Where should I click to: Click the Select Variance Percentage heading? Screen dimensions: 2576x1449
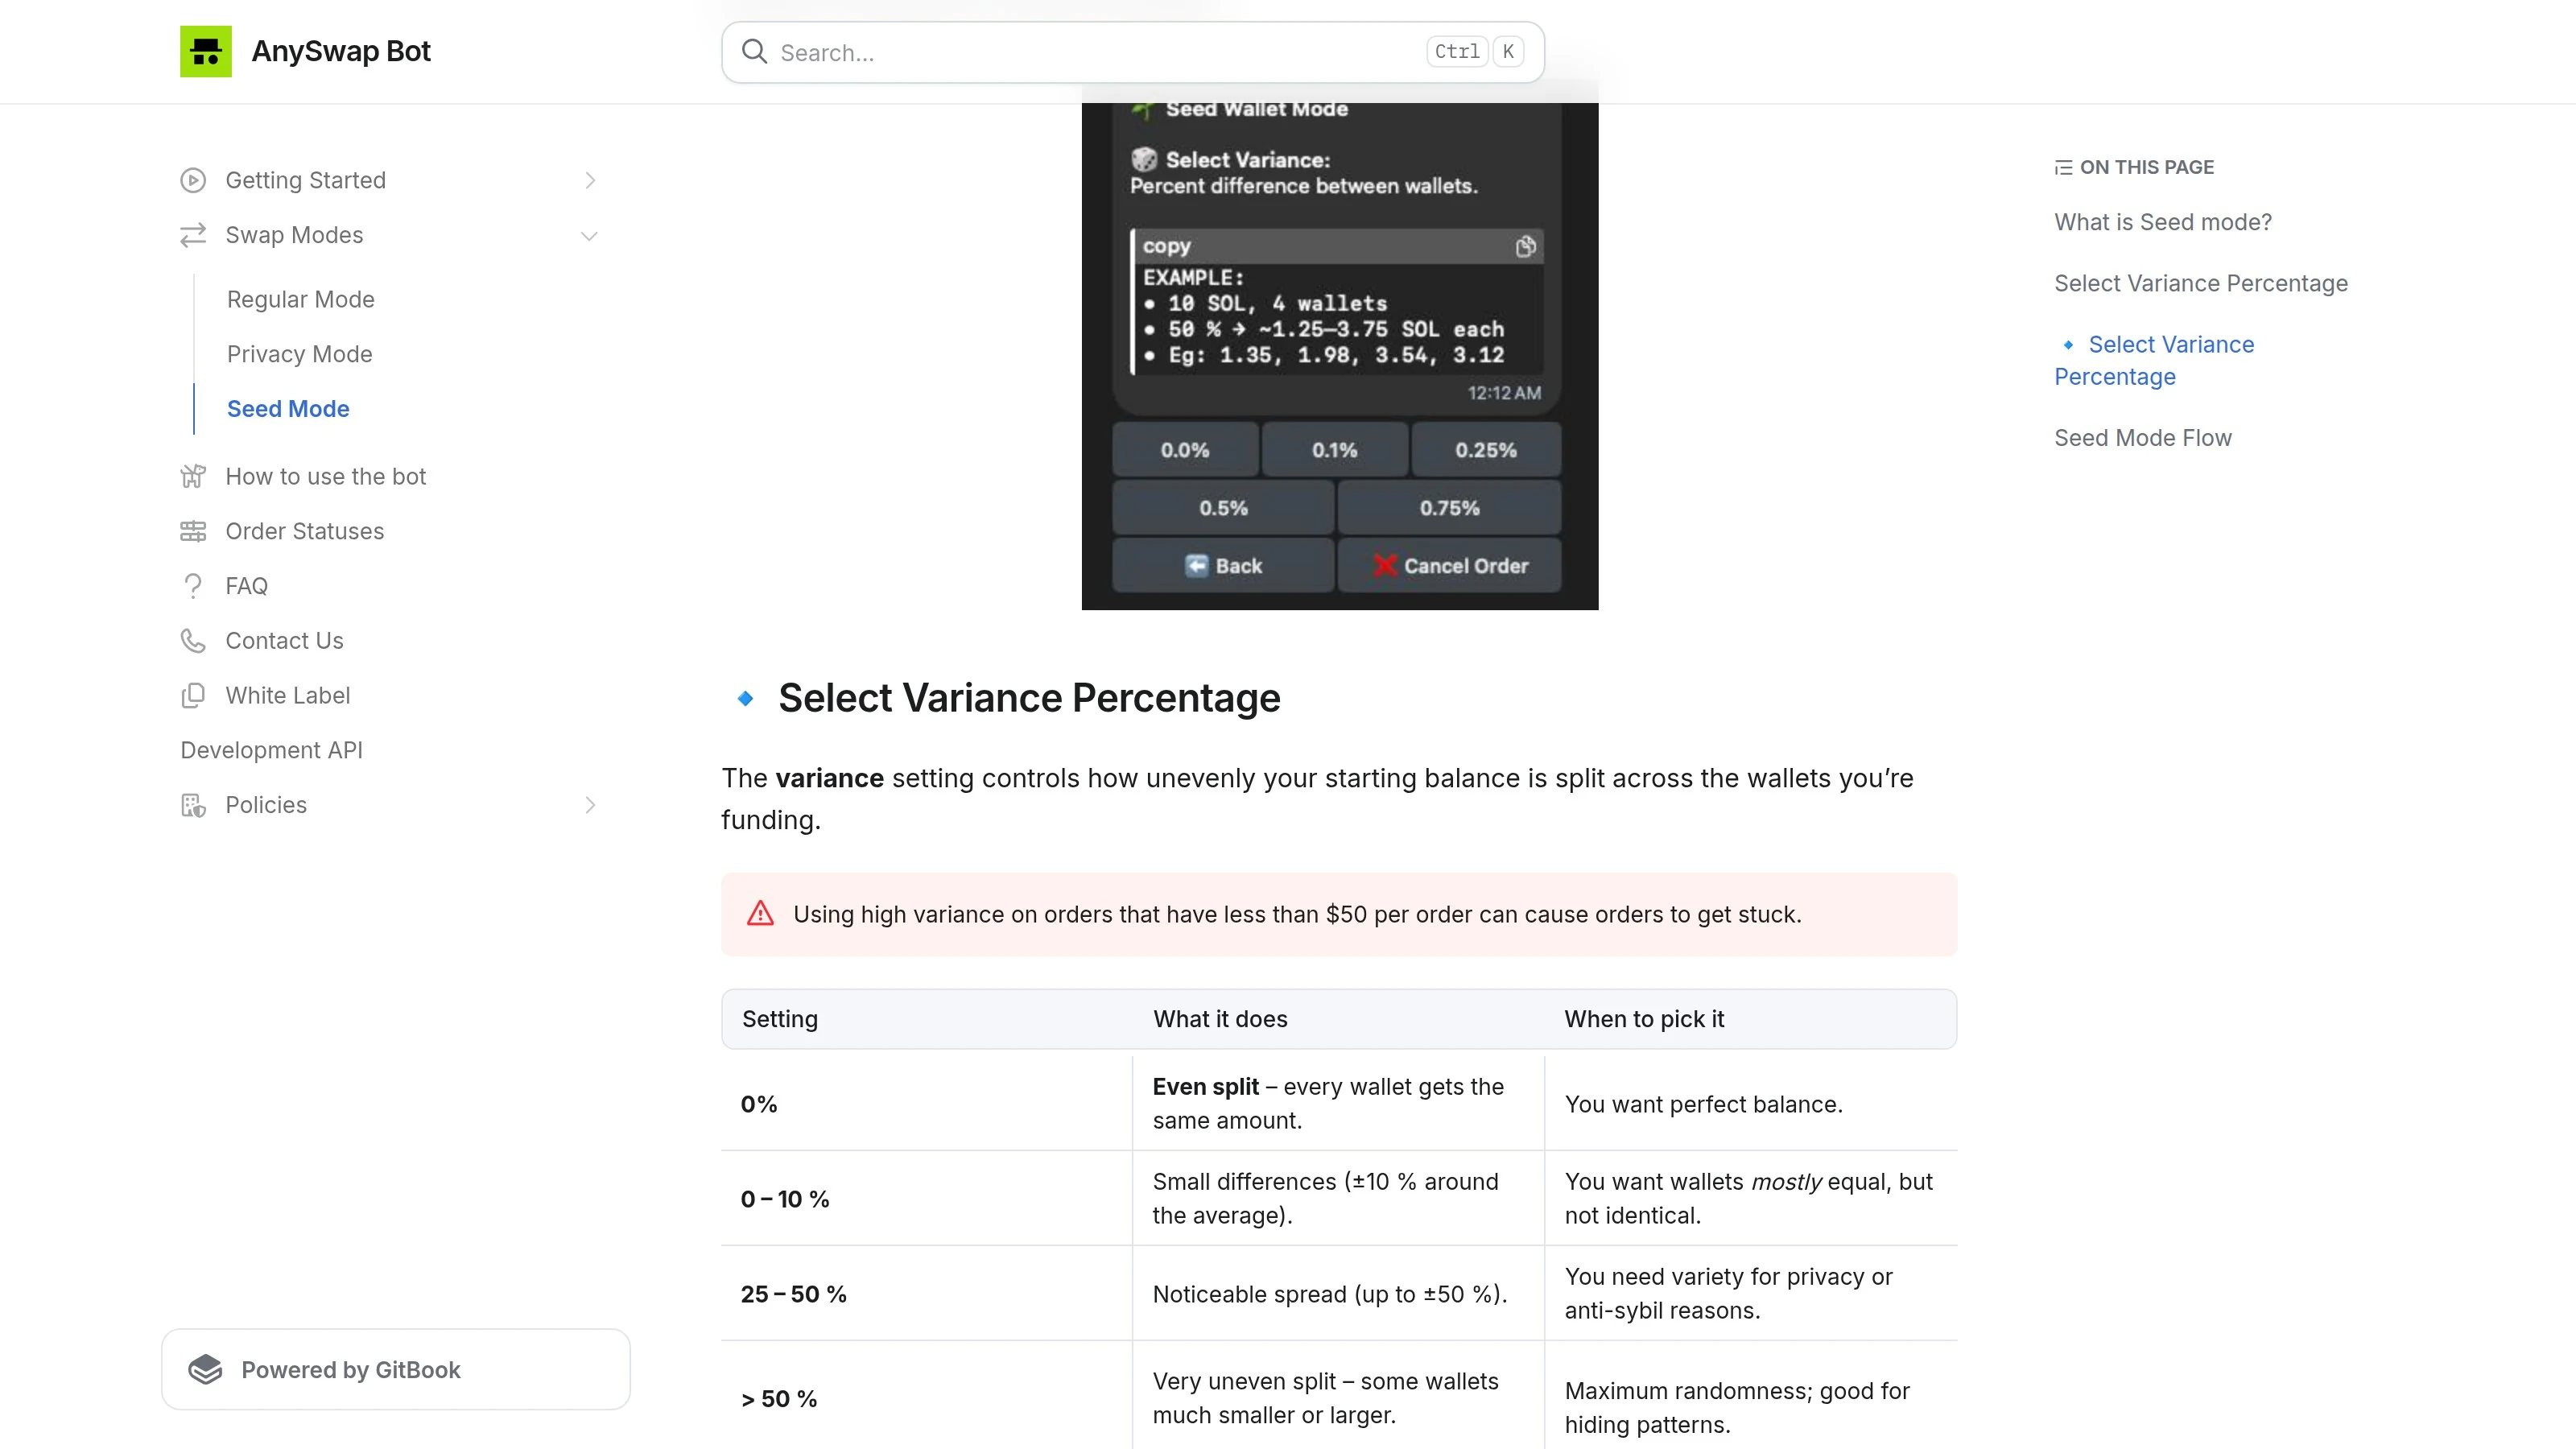tap(1029, 698)
